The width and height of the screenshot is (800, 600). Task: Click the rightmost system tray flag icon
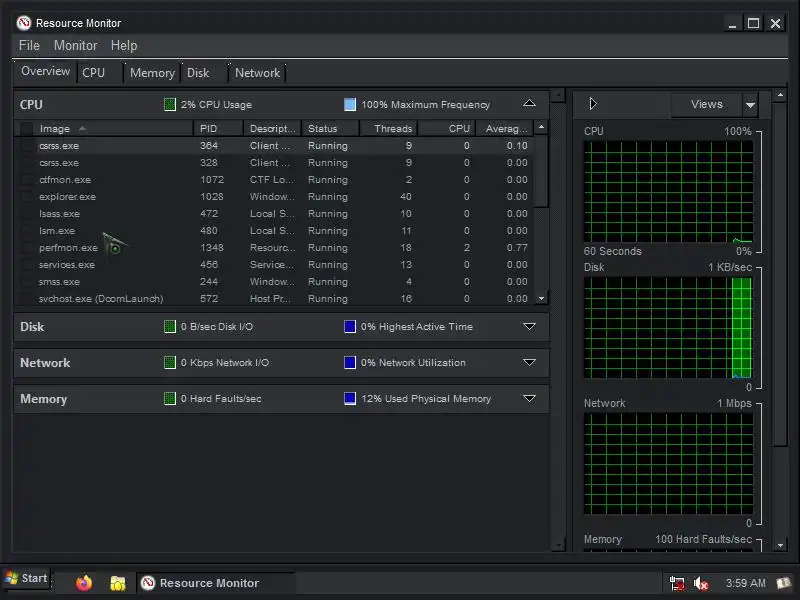(783, 583)
